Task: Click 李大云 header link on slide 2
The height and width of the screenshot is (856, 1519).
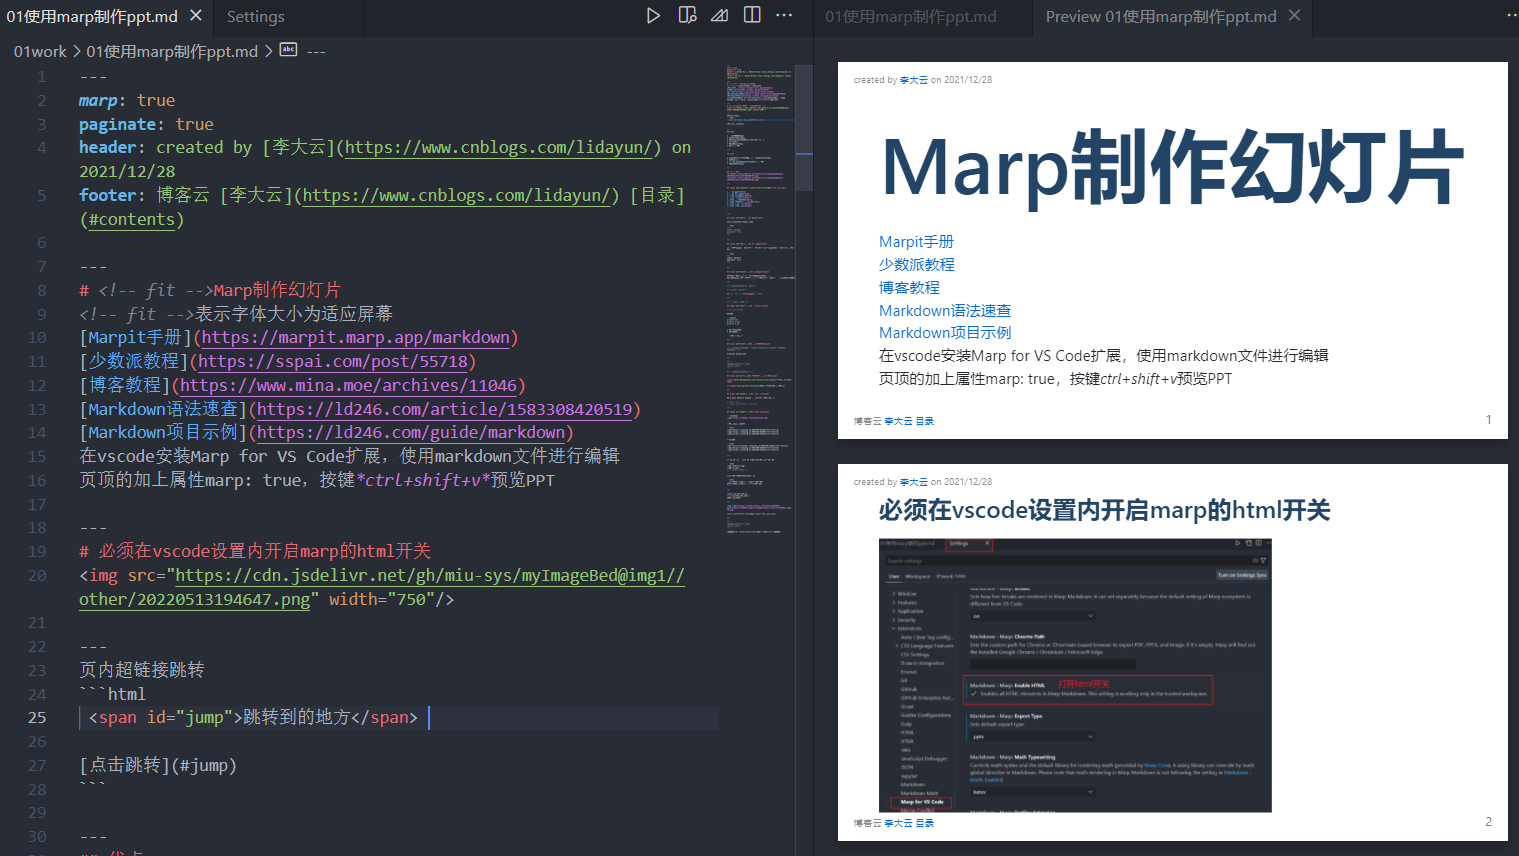Action: [914, 482]
